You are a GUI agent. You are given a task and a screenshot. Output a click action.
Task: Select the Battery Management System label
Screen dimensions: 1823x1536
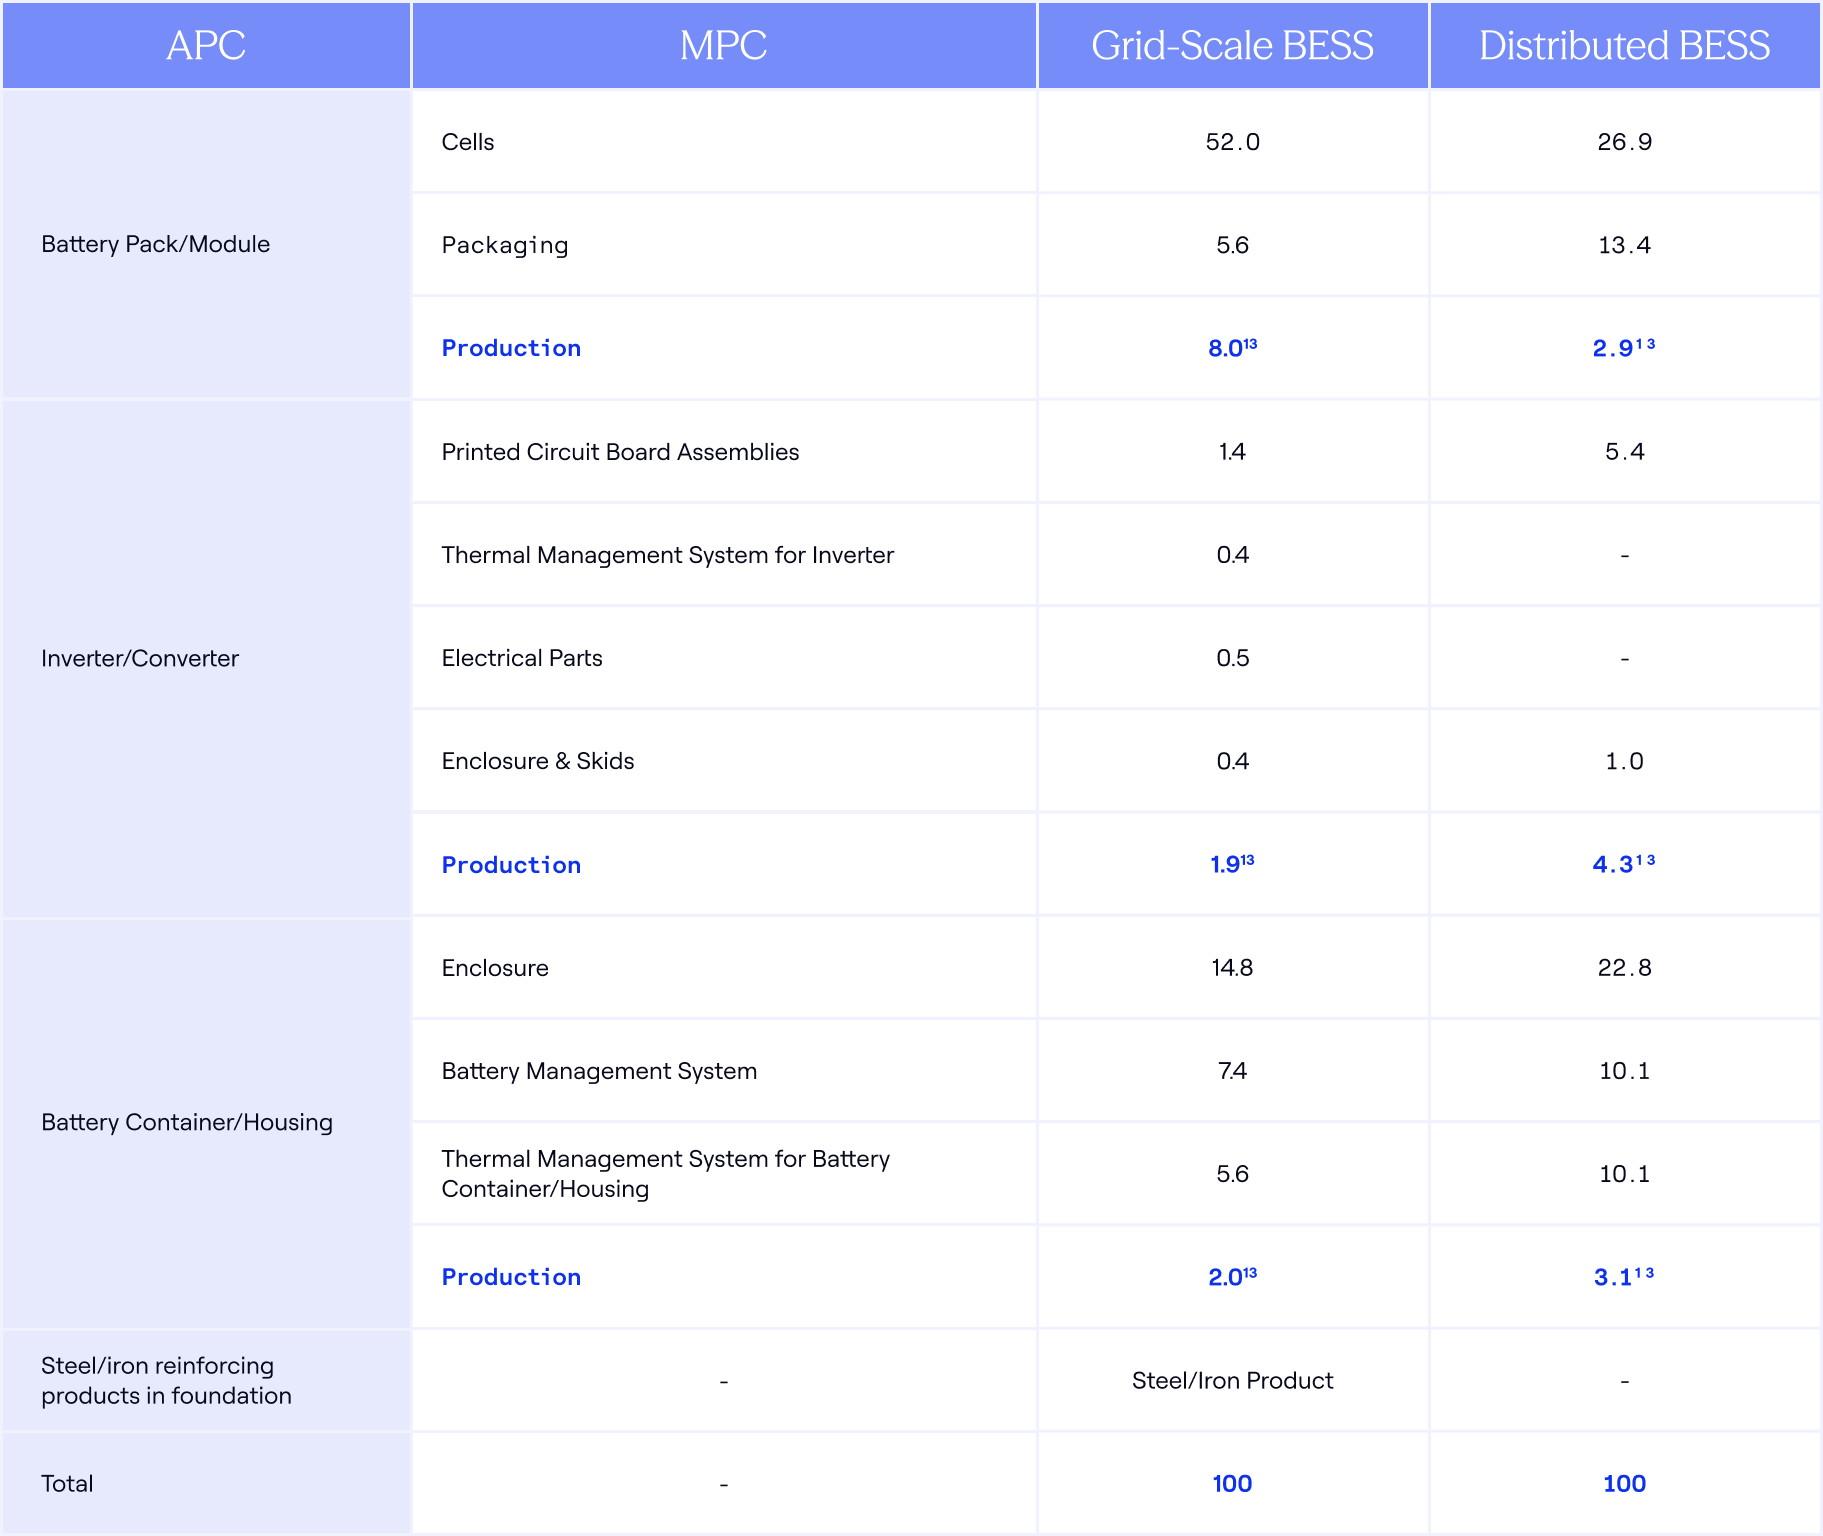coord(599,1071)
